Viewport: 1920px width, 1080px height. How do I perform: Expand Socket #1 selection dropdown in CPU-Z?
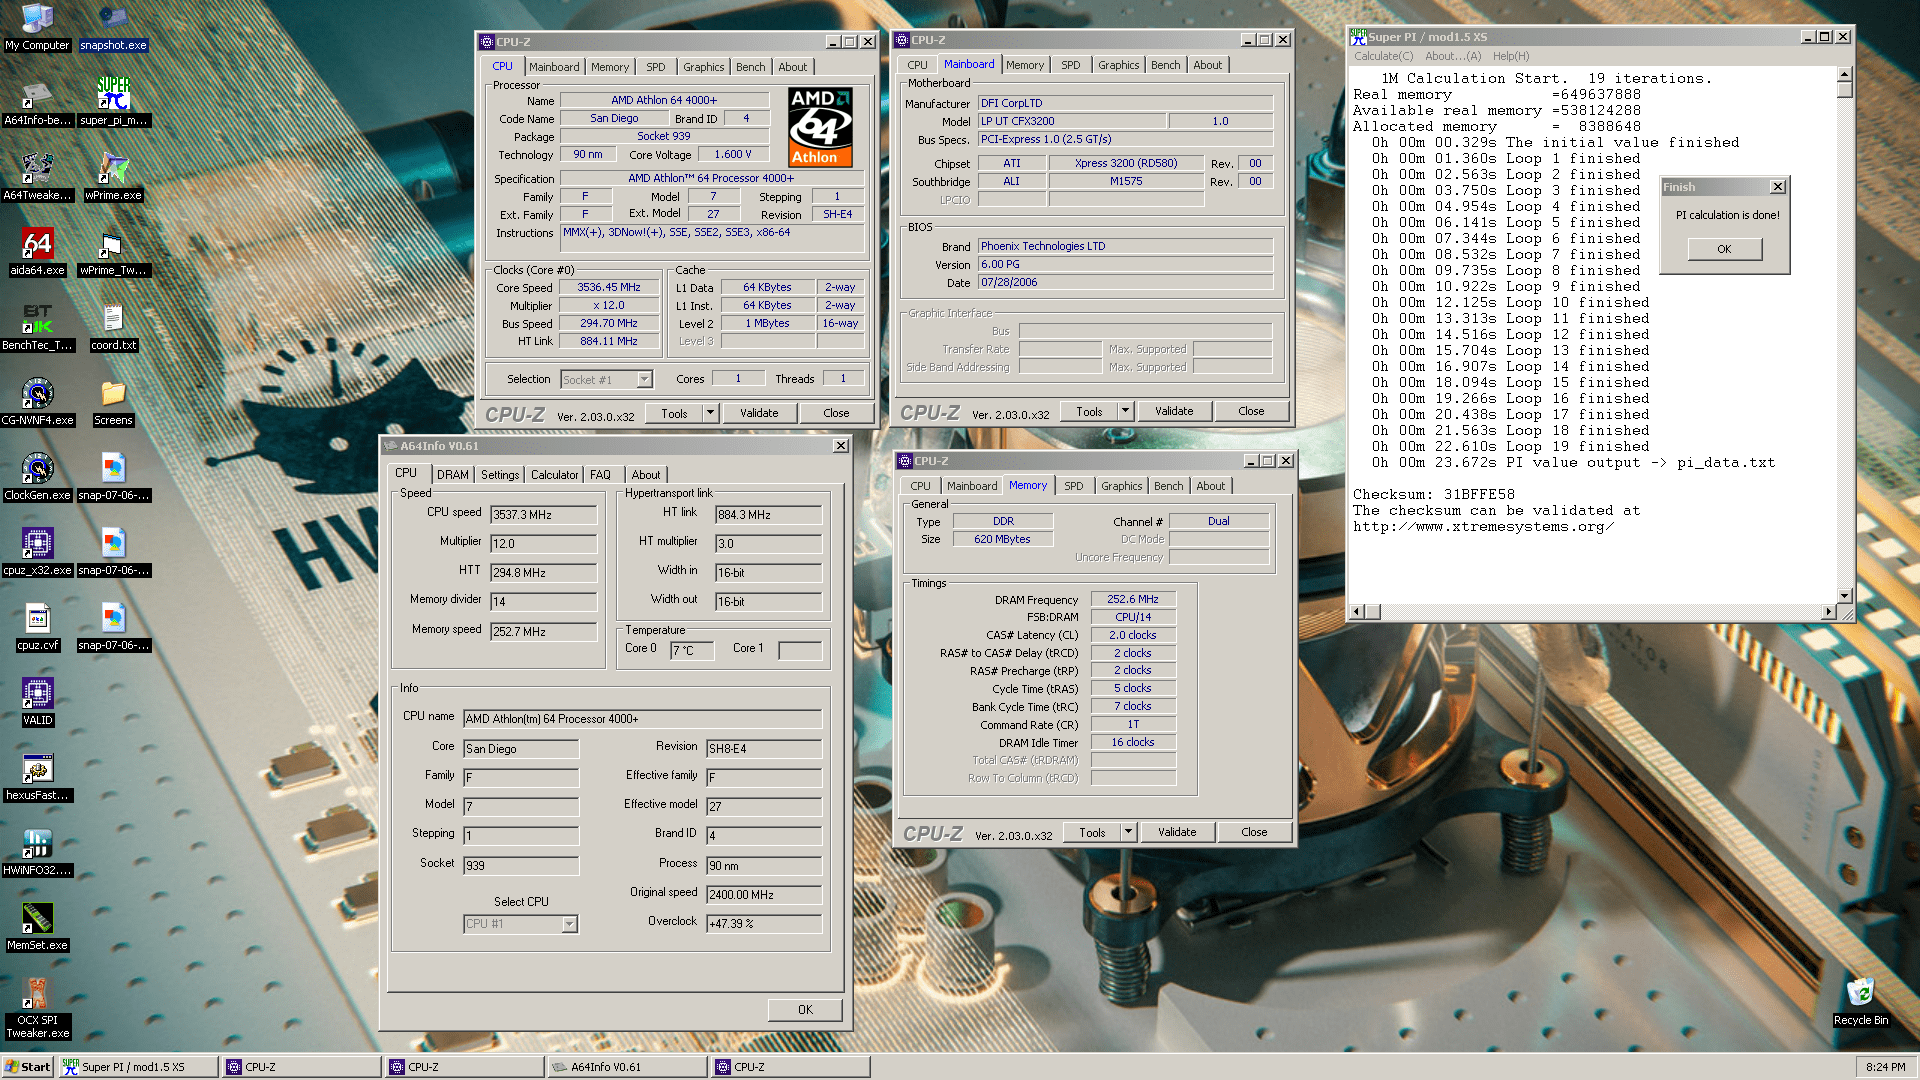coord(644,380)
